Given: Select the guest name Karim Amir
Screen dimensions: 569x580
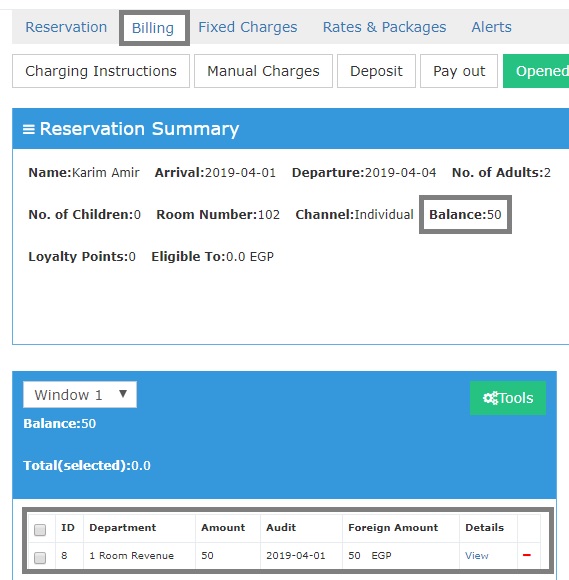Looking at the screenshot, I should tap(105, 173).
